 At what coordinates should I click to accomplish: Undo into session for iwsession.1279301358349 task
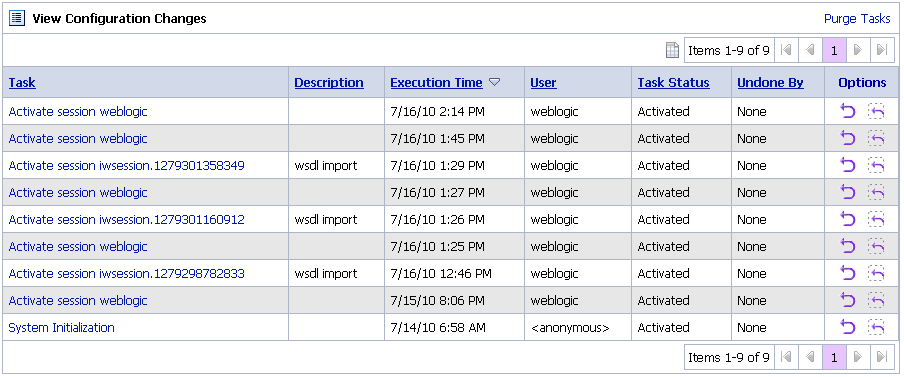point(876,165)
